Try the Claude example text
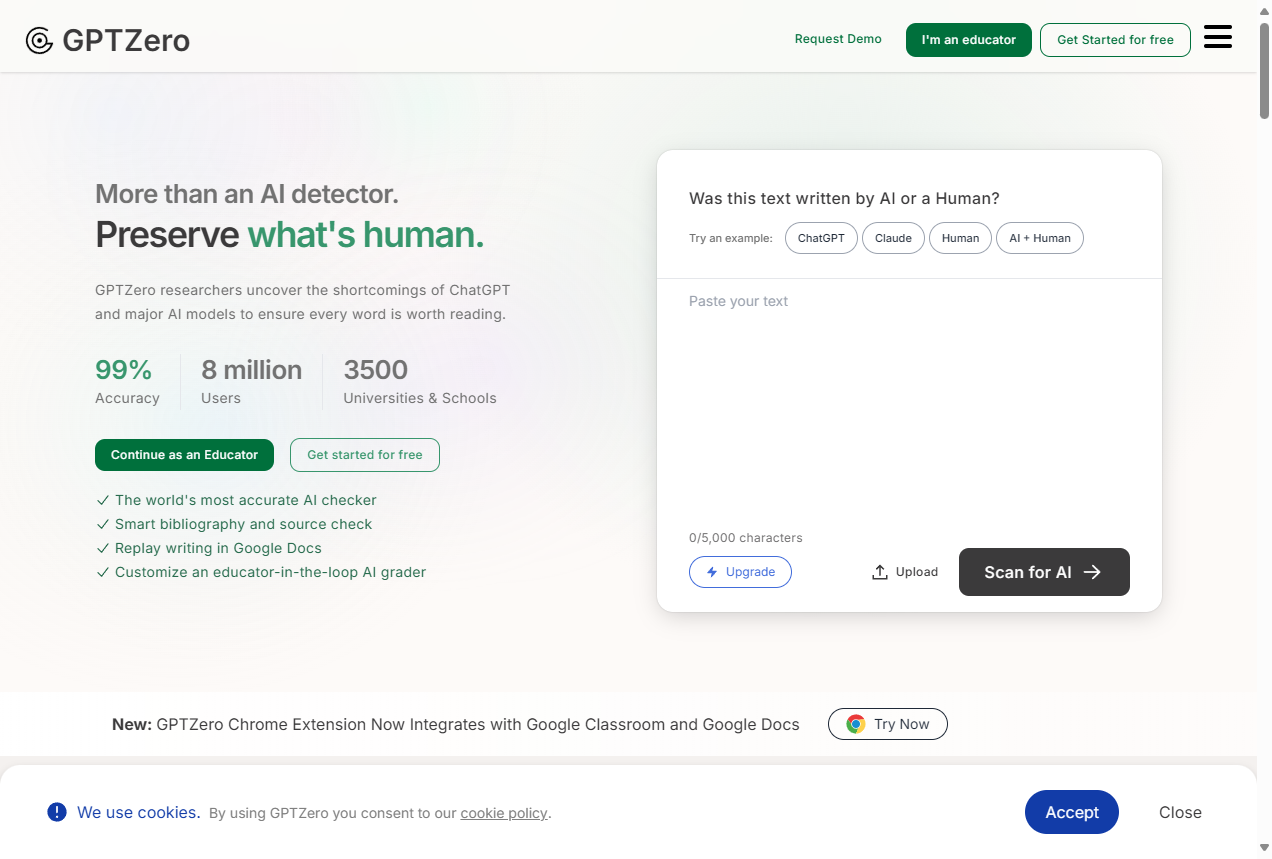Screen dimensions: 1272x859 click(x=893, y=238)
